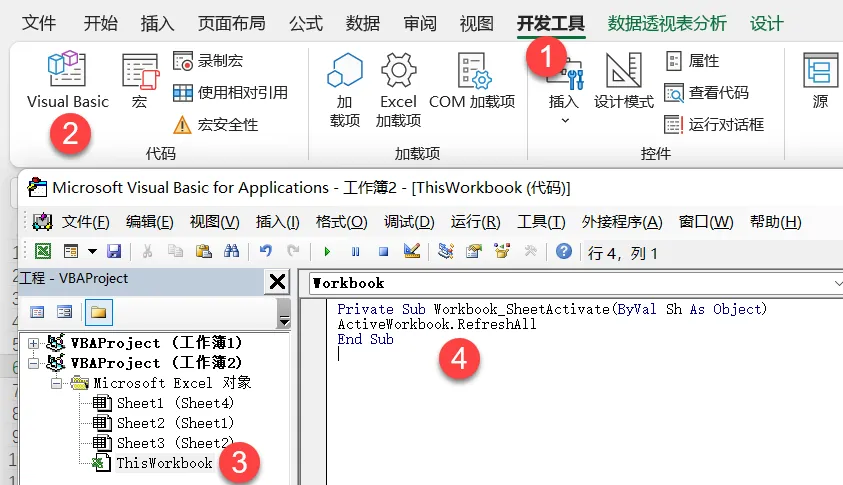
Task: Open VBA 外接程序(A) menu
Action: pos(622,222)
